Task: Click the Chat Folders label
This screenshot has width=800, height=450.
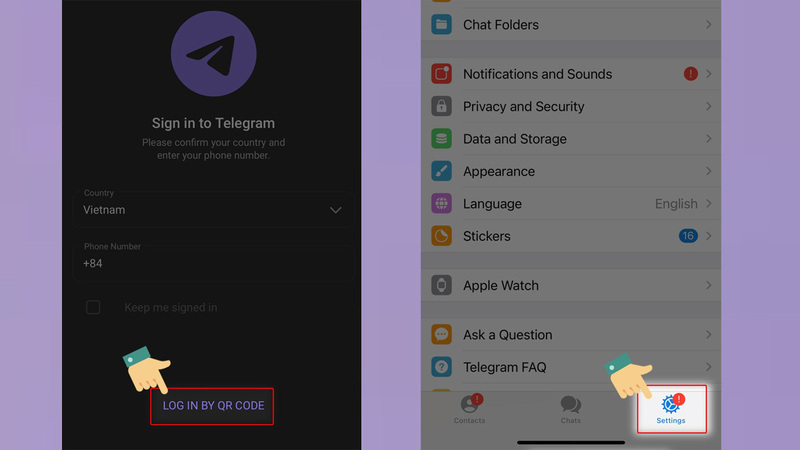Action: [501, 24]
